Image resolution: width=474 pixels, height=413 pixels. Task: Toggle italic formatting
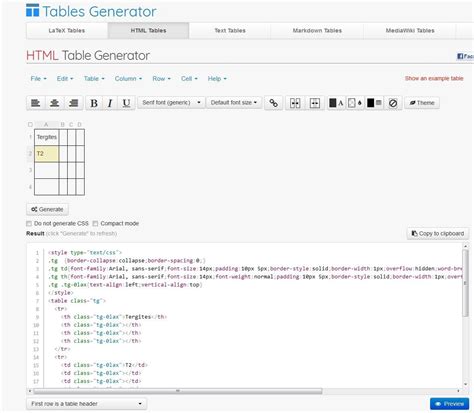[110, 103]
